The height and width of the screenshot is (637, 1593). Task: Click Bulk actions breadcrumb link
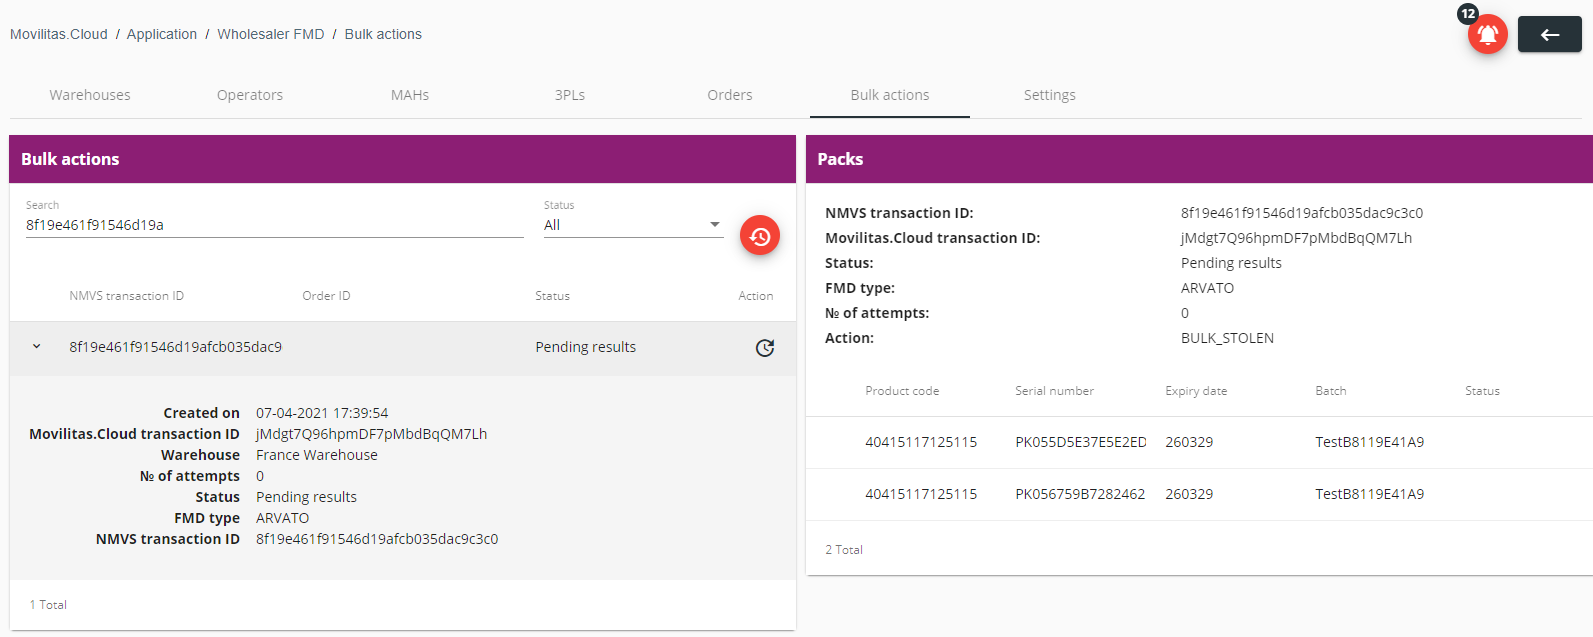[383, 34]
